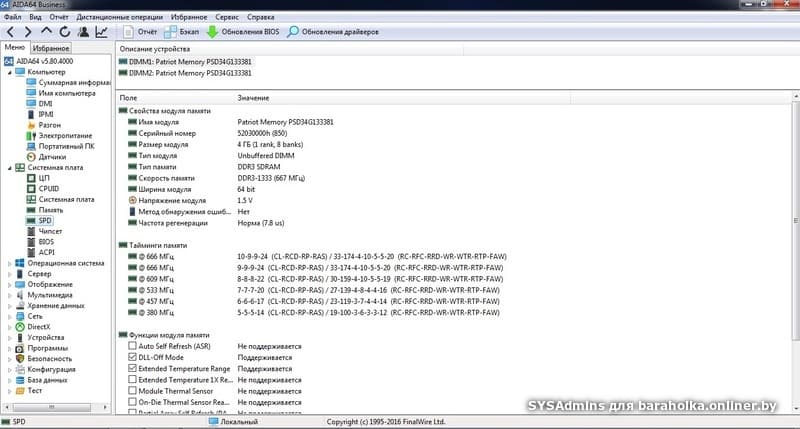Screen dimensions: 800x429
Task: Select BIOS tree item
Action: point(40,242)
